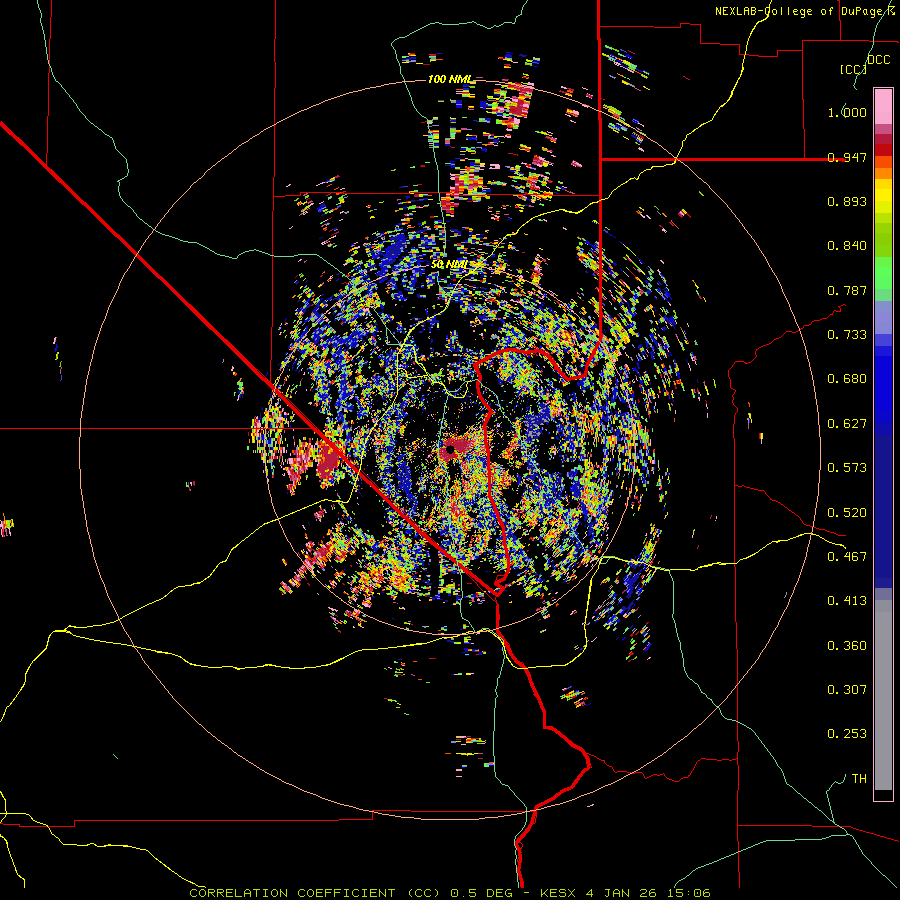Pick the pink swatch atop the color bar
The height and width of the screenshot is (900, 900).
tap(883, 106)
